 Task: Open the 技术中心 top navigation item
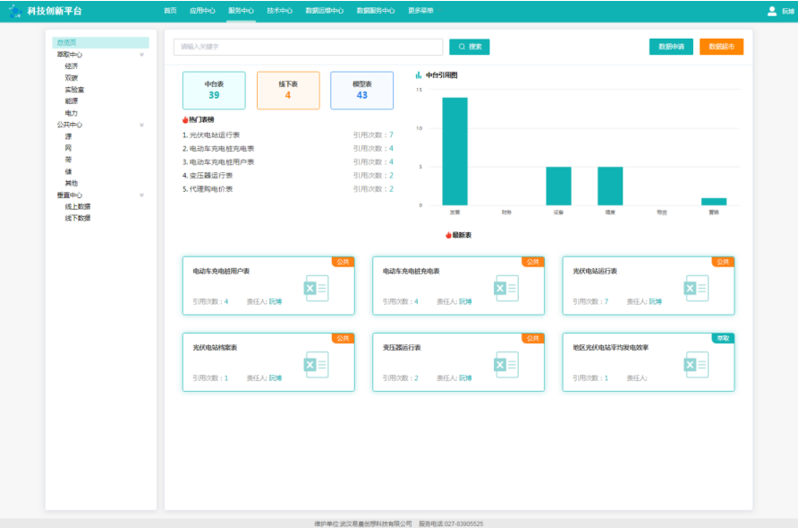click(280, 10)
